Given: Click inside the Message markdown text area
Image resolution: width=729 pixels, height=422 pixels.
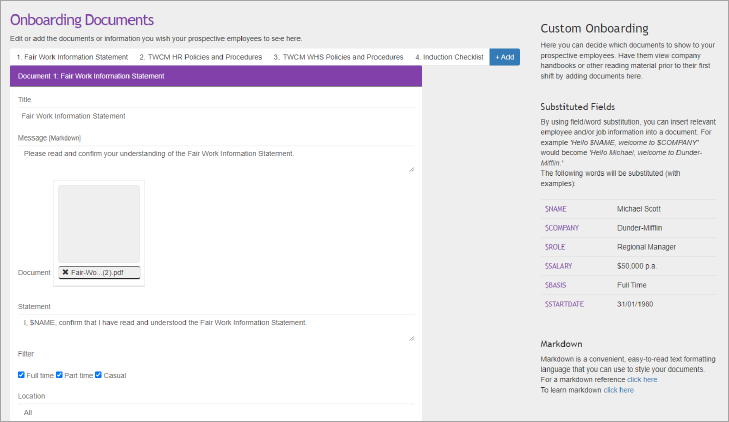Looking at the screenshot, I should [215, 158].
